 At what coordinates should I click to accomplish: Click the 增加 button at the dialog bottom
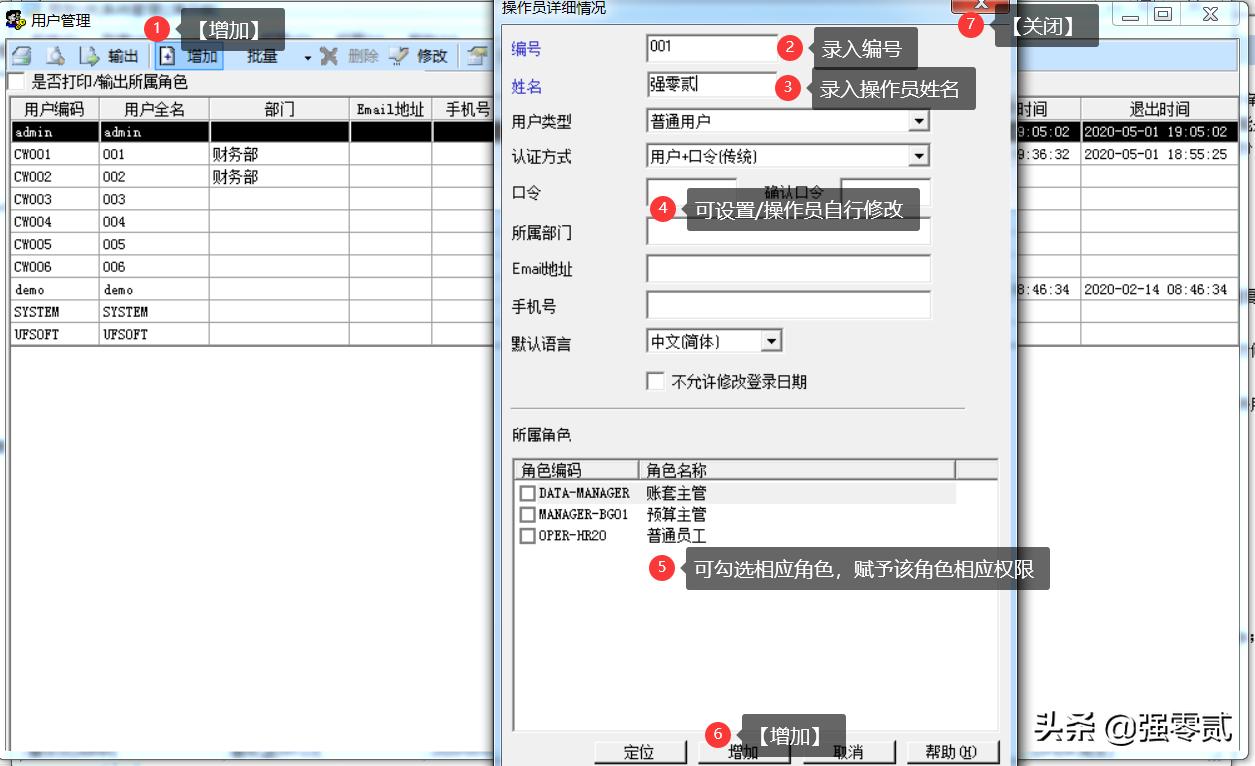click(744, 751)
